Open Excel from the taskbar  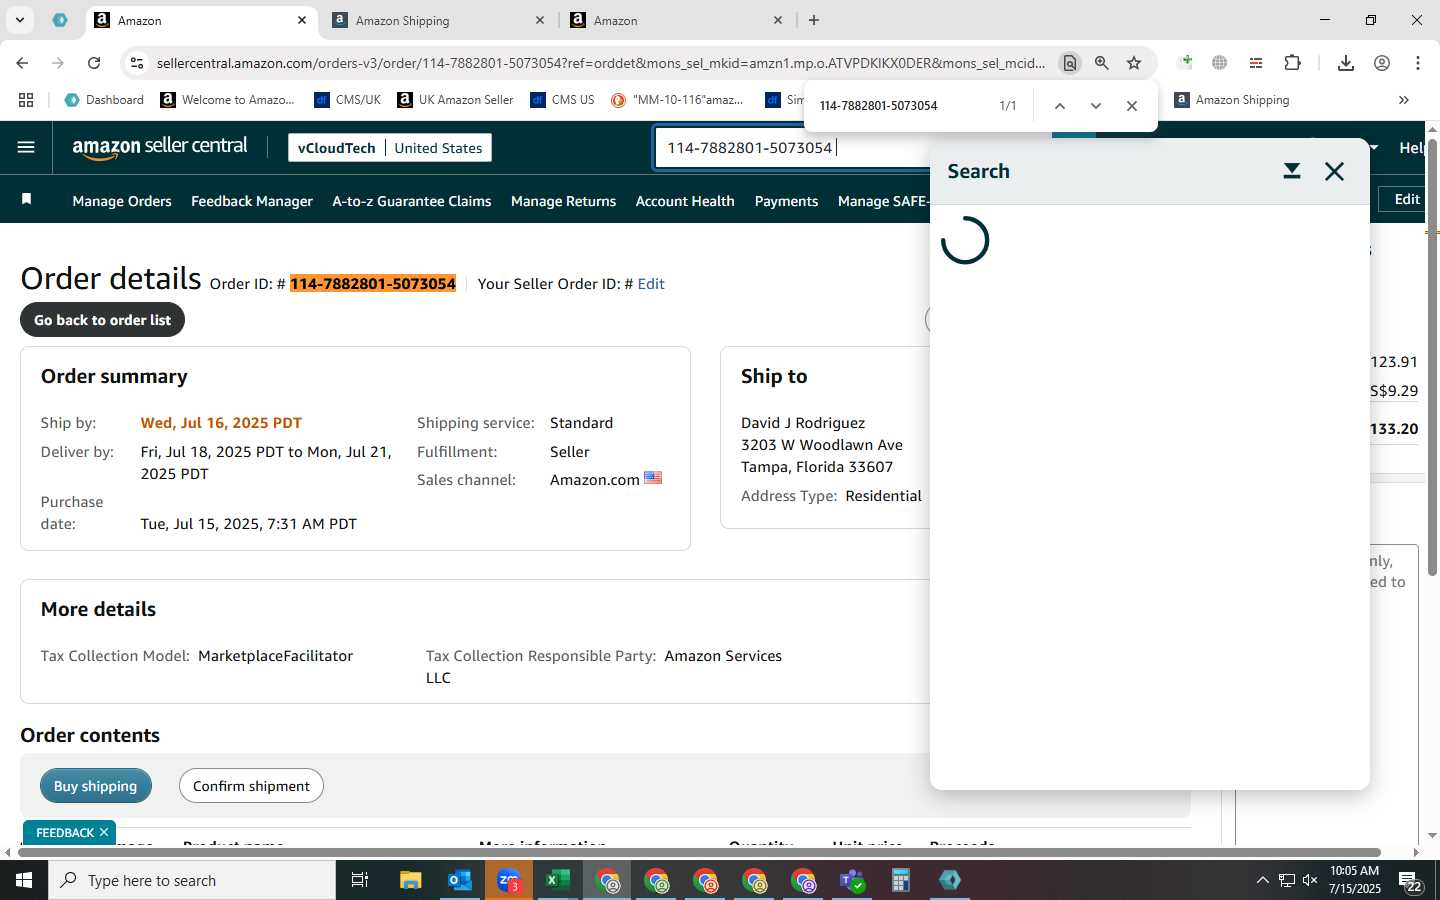point(558,880)
